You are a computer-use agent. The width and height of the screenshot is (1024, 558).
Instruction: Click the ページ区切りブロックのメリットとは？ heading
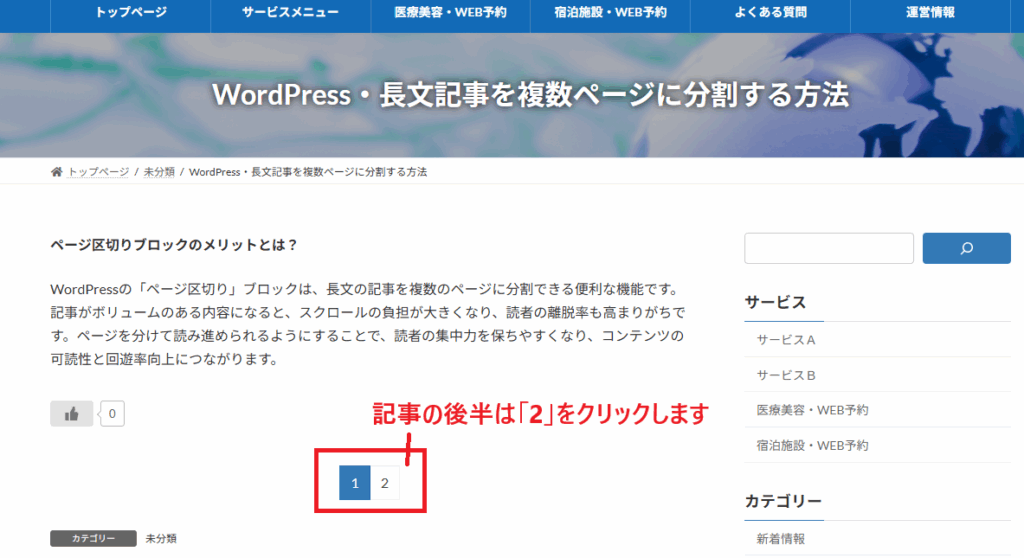(174, 245)
